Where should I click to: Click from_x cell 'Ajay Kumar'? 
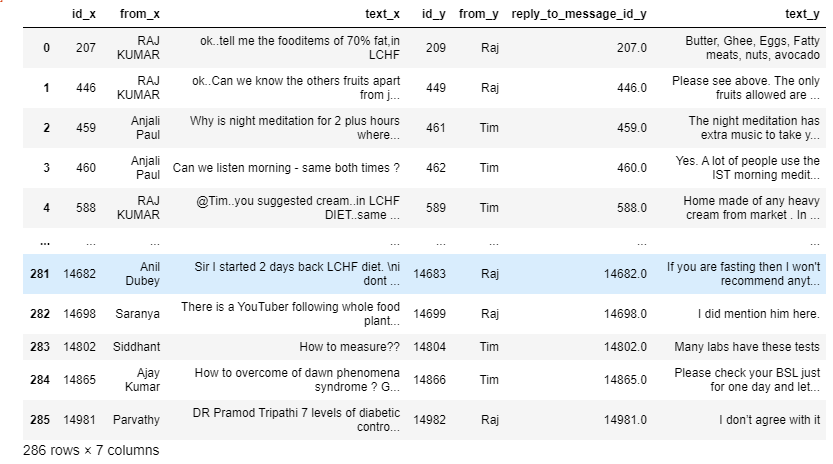(x=142, y=379)
